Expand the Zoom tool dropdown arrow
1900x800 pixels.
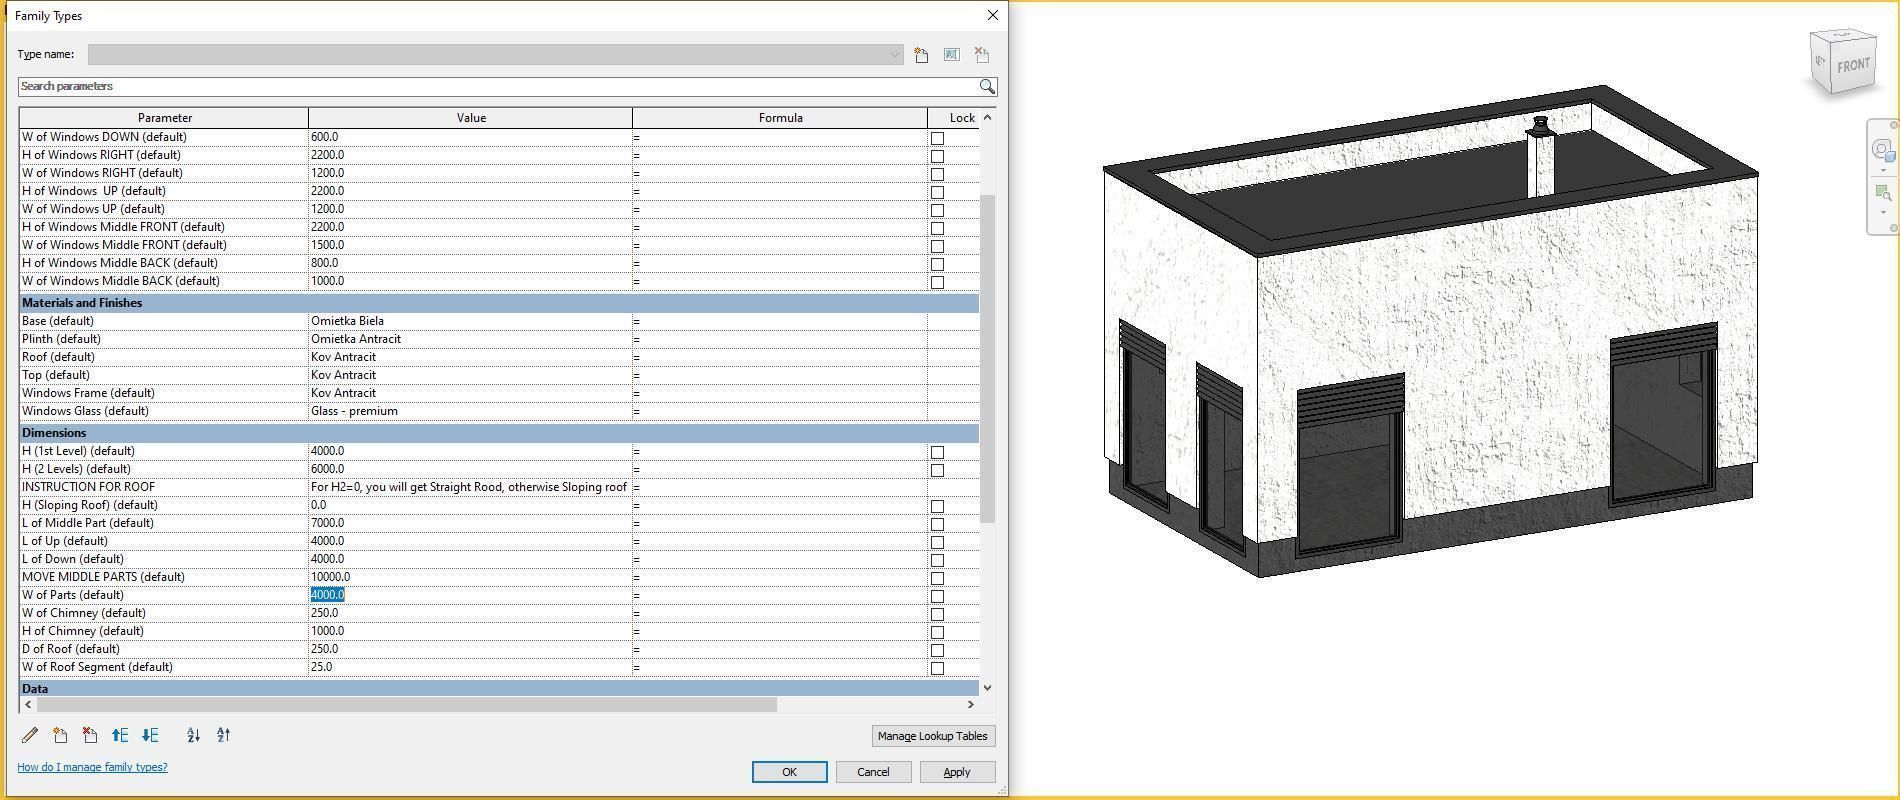point(1883,212)
